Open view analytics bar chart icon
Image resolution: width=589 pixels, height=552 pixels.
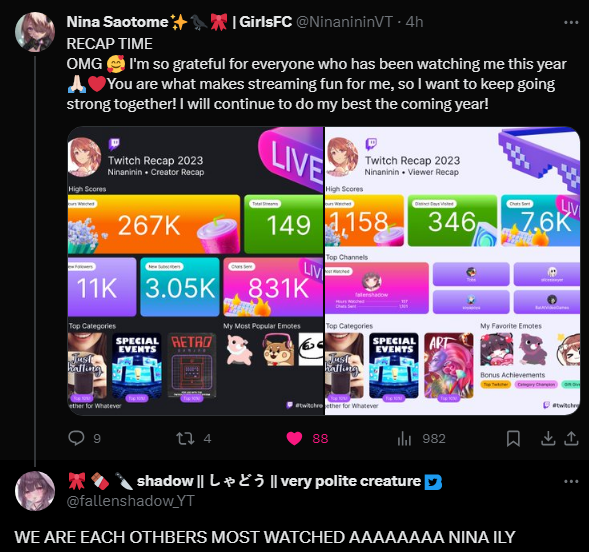[404, 438]
